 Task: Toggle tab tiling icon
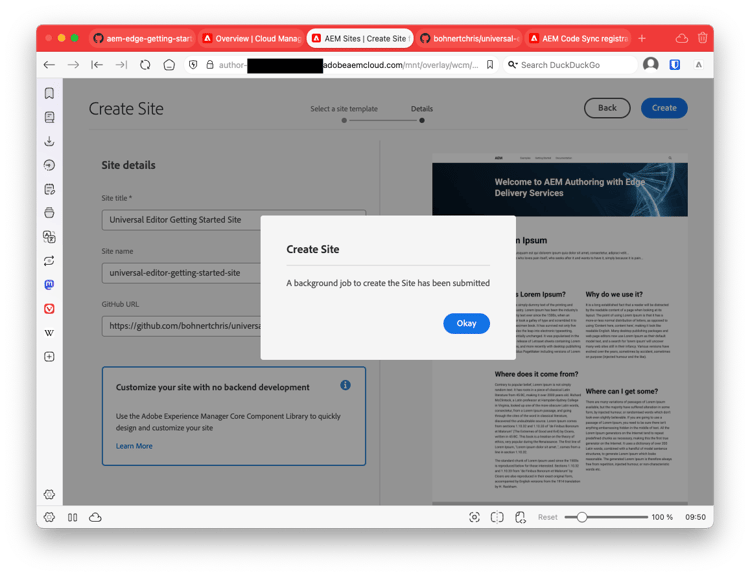click(497, 517)
